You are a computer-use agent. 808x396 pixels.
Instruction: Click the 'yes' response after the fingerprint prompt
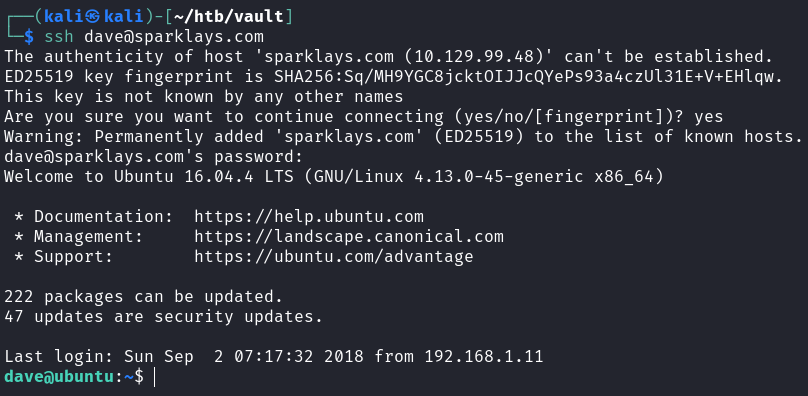pos(709,117)
